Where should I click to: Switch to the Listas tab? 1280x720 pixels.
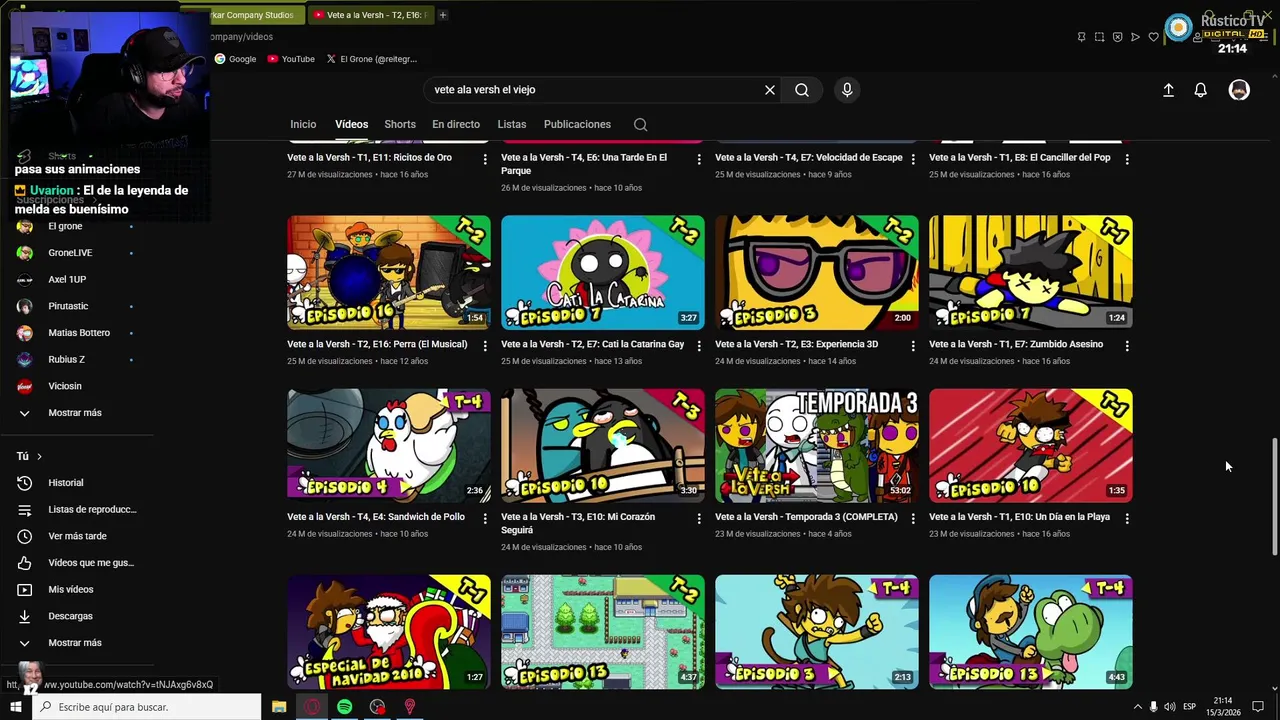pyautogui.click(x=511, y=125)
